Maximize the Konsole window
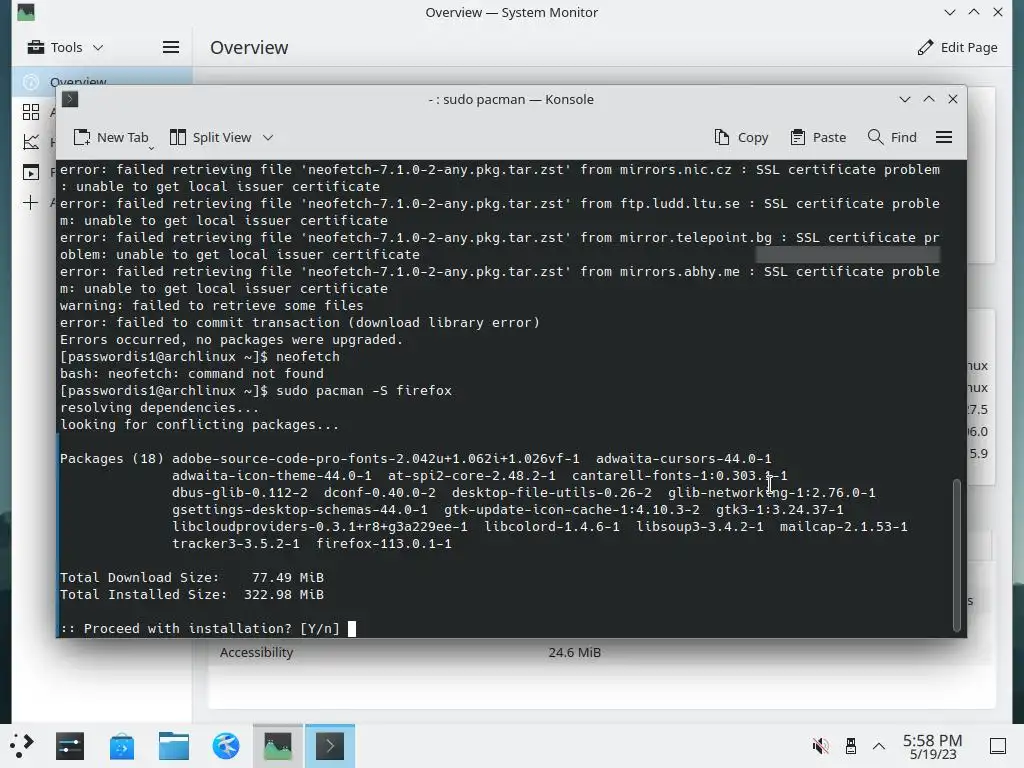Image resolution: width=1024 pixels, height=768 pixels. point(929,99)
